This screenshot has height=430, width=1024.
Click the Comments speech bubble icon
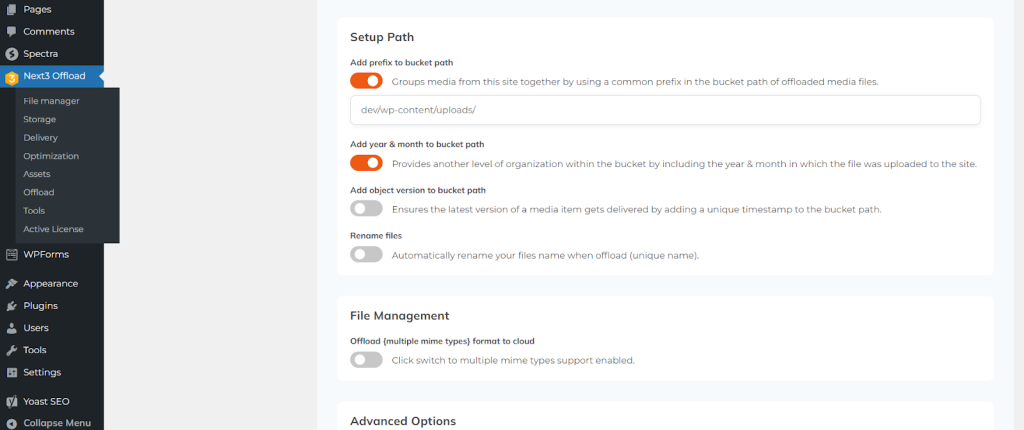tap(11, 31)
